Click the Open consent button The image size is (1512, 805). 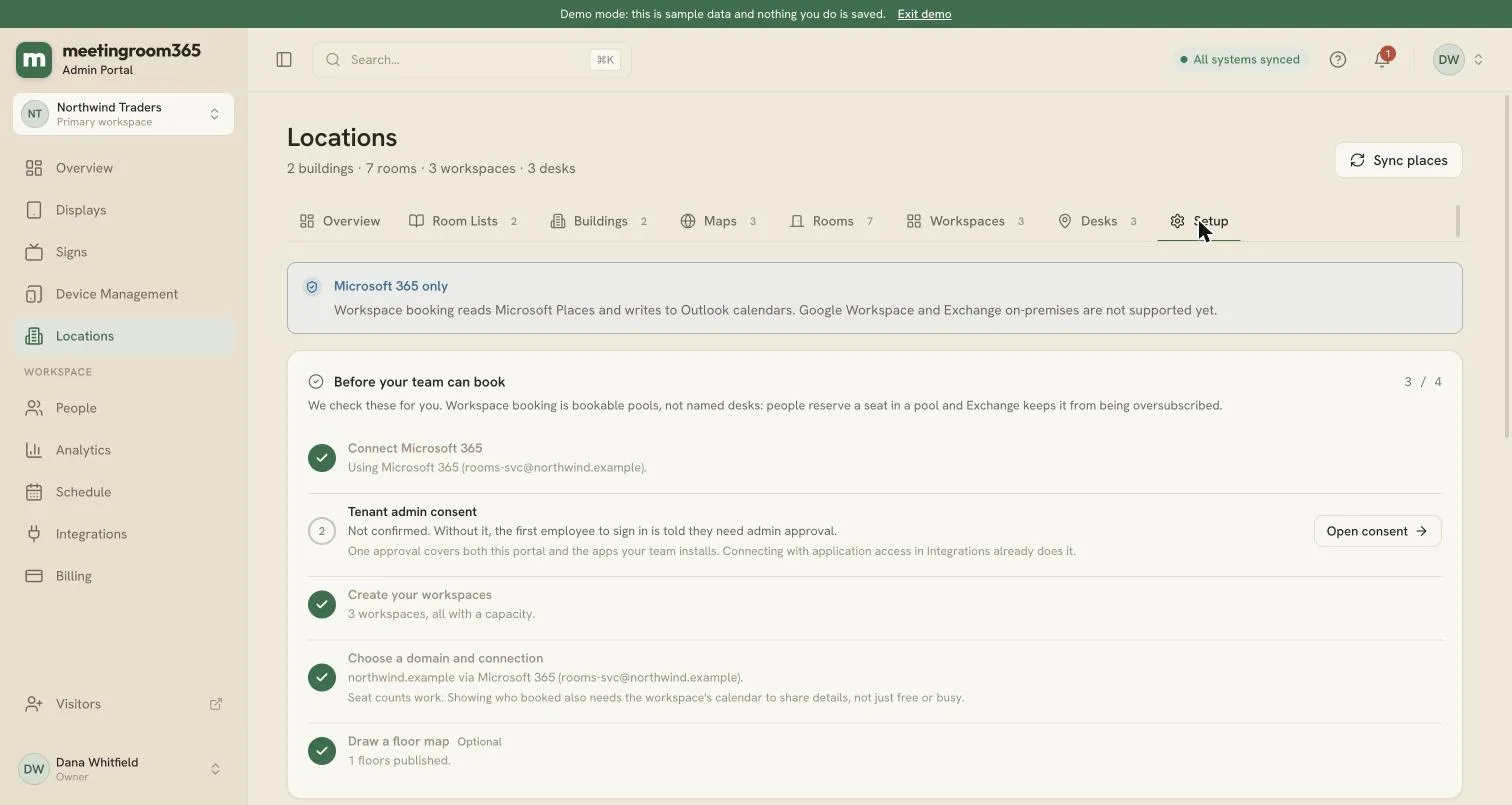coord(1377,531)
